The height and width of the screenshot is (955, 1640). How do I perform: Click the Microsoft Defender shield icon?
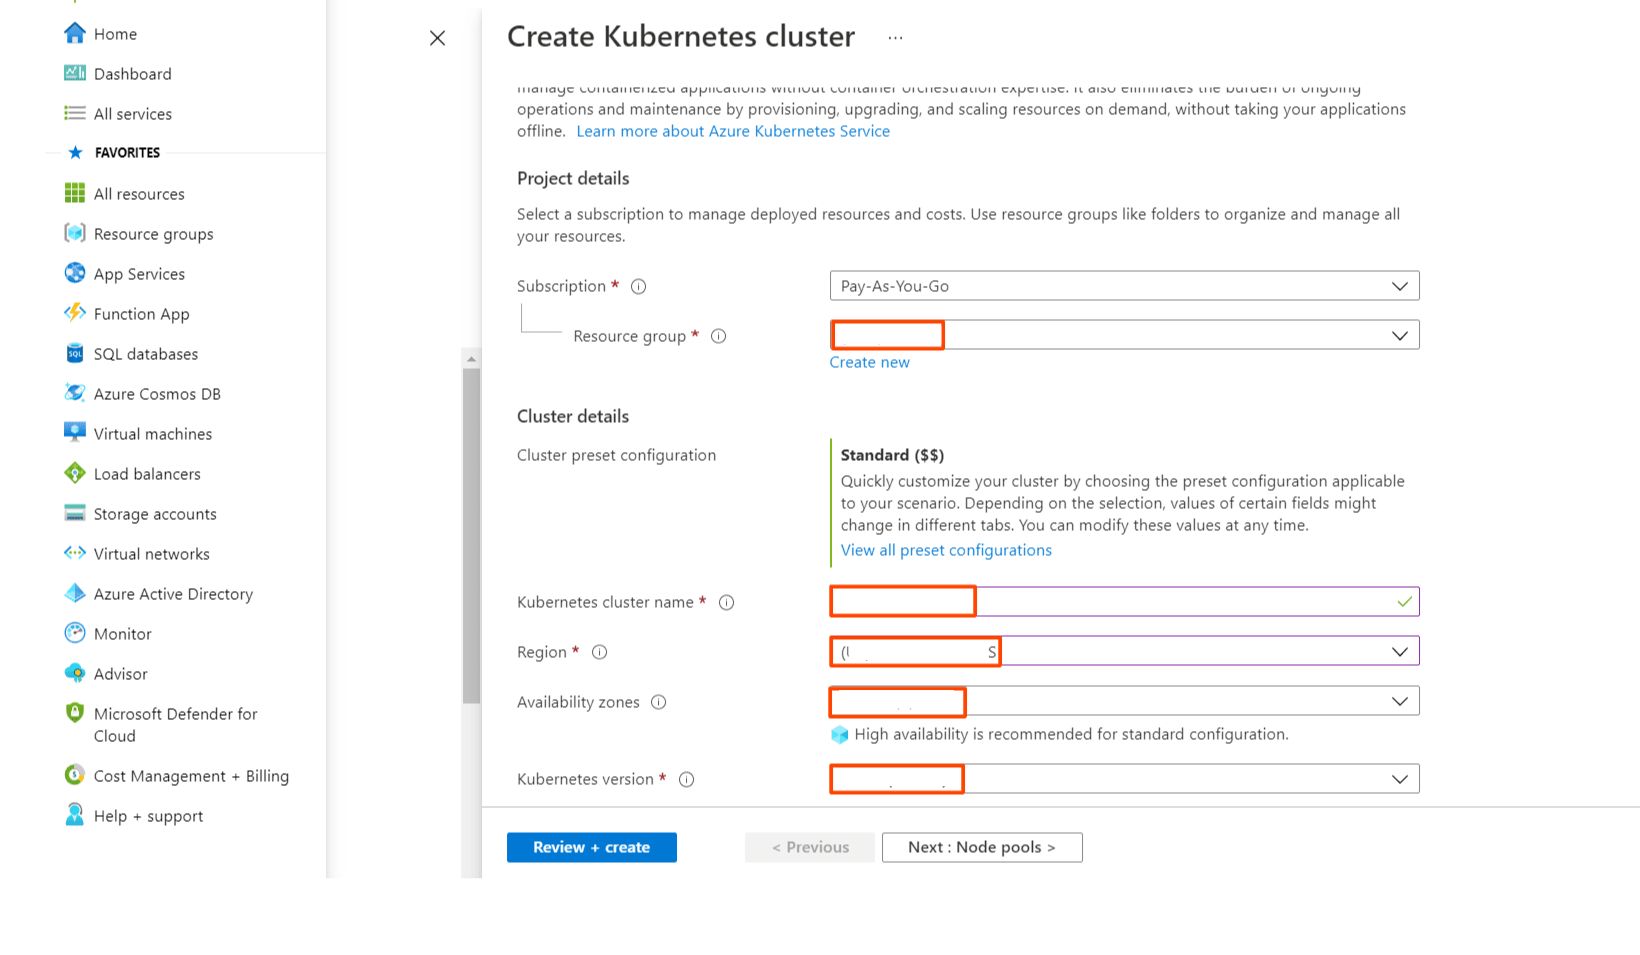[75, 713]
